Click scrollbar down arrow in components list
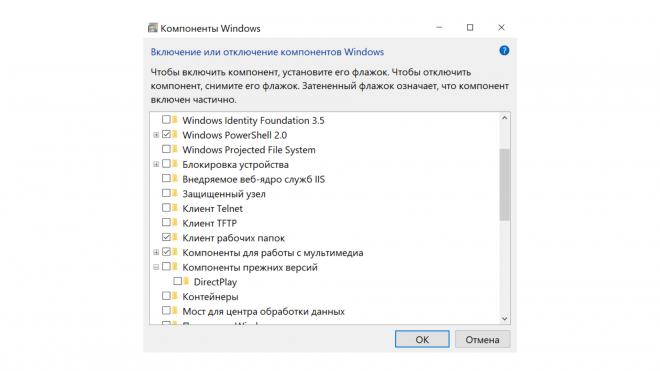The width and height of the screenshot is (660, 371). [x=505, y=319]
